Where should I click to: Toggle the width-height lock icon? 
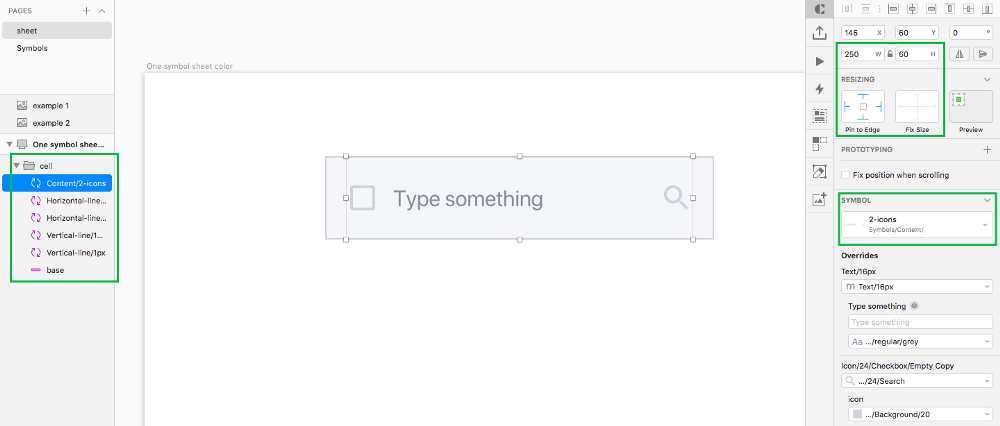[890, 54]
